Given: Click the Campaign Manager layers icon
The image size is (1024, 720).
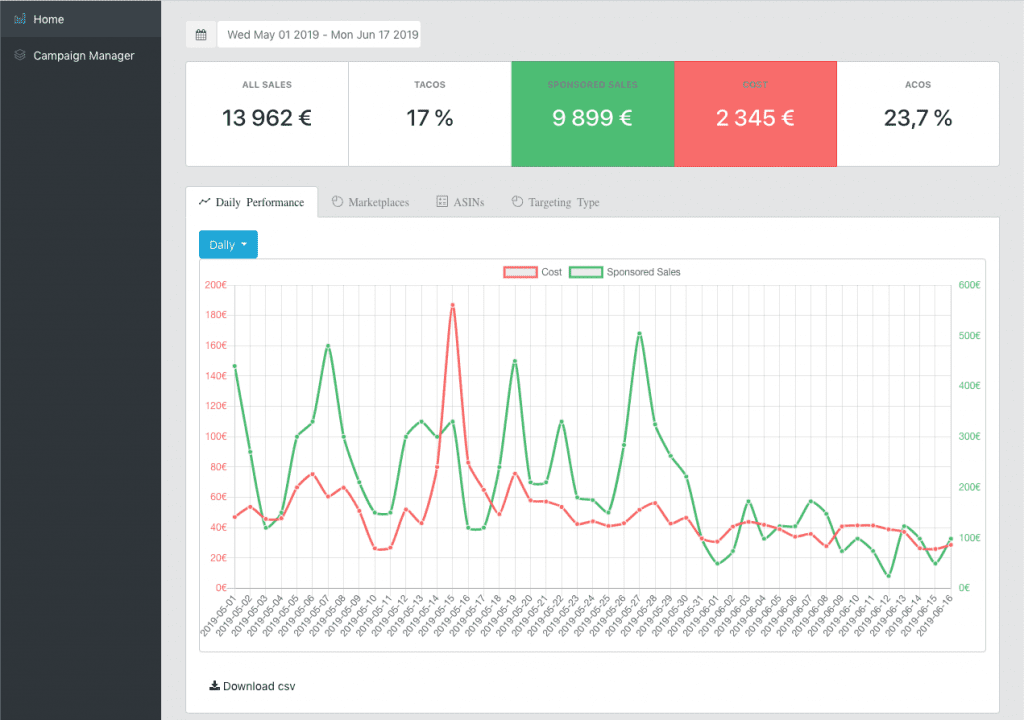Looking at the screenshot, I should click(19, 56).
